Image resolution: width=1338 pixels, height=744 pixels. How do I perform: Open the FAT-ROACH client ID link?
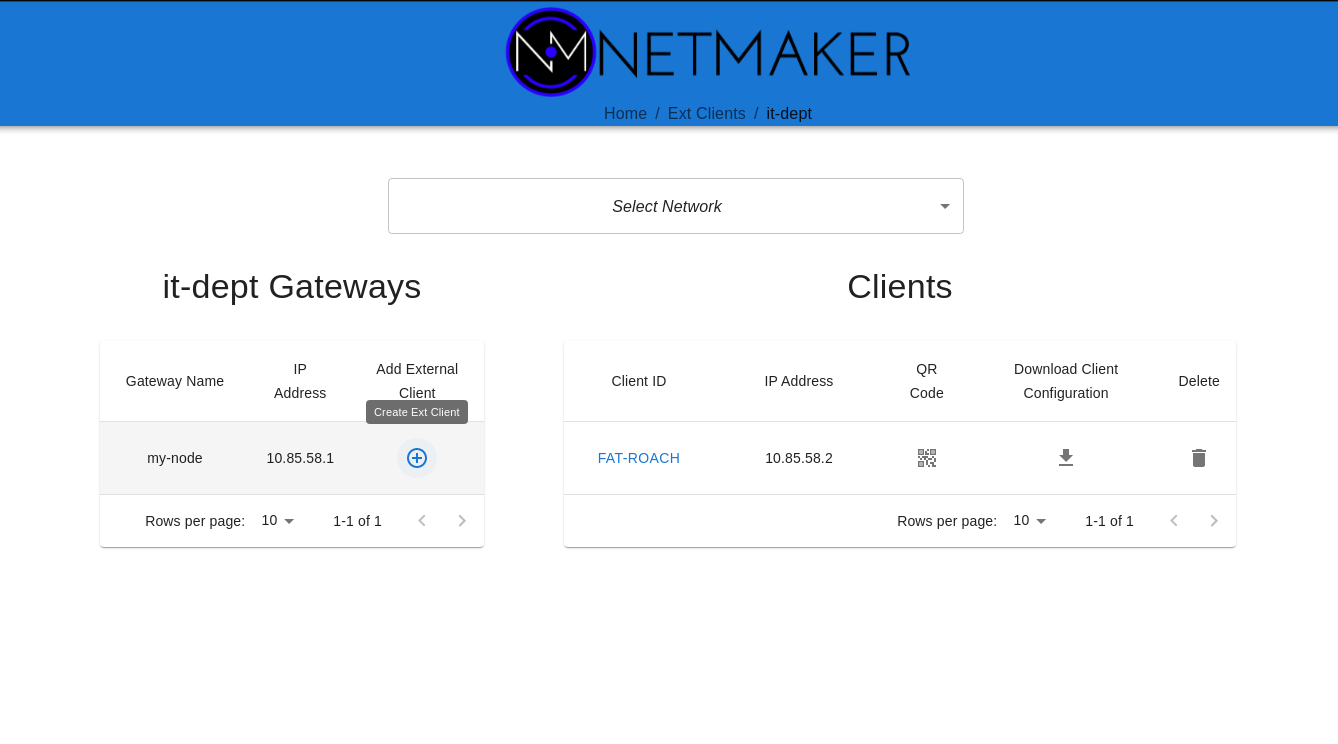pos(638,458)
